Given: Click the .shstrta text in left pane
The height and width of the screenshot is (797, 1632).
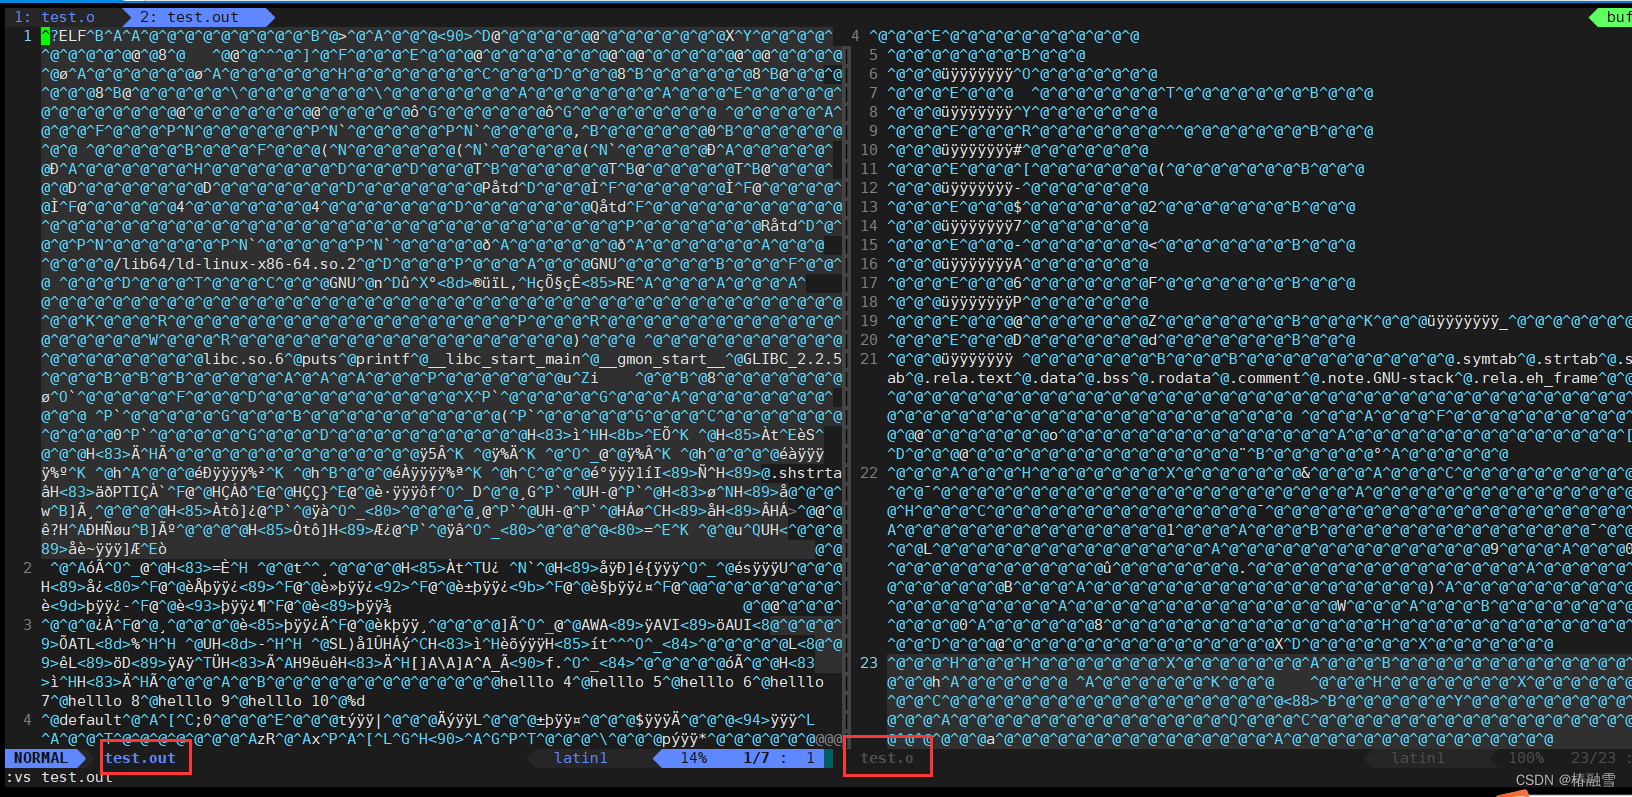Looking at the screenshot, I should pos(805,473).
